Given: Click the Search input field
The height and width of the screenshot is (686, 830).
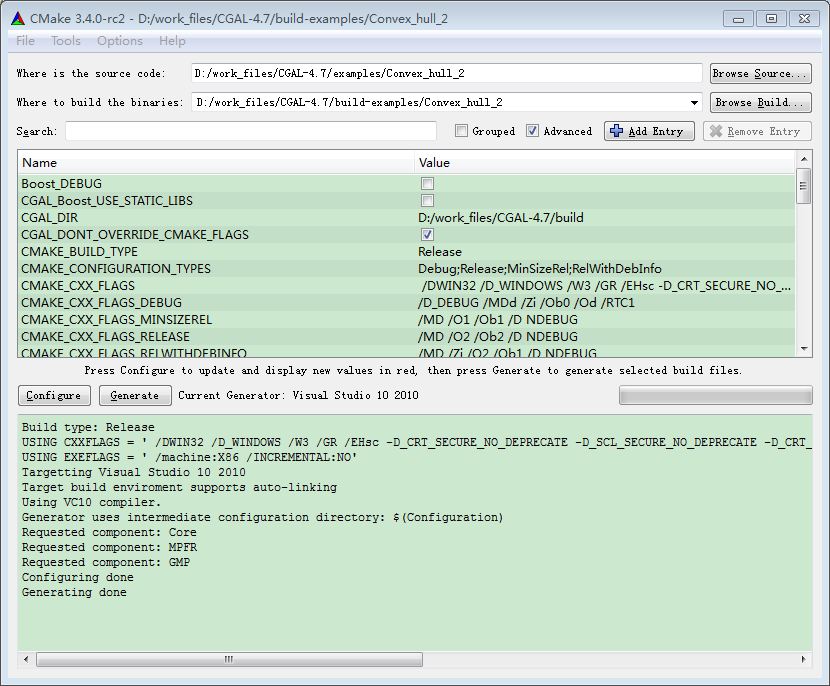Looking at the screenshot, I should click(251, 131).
